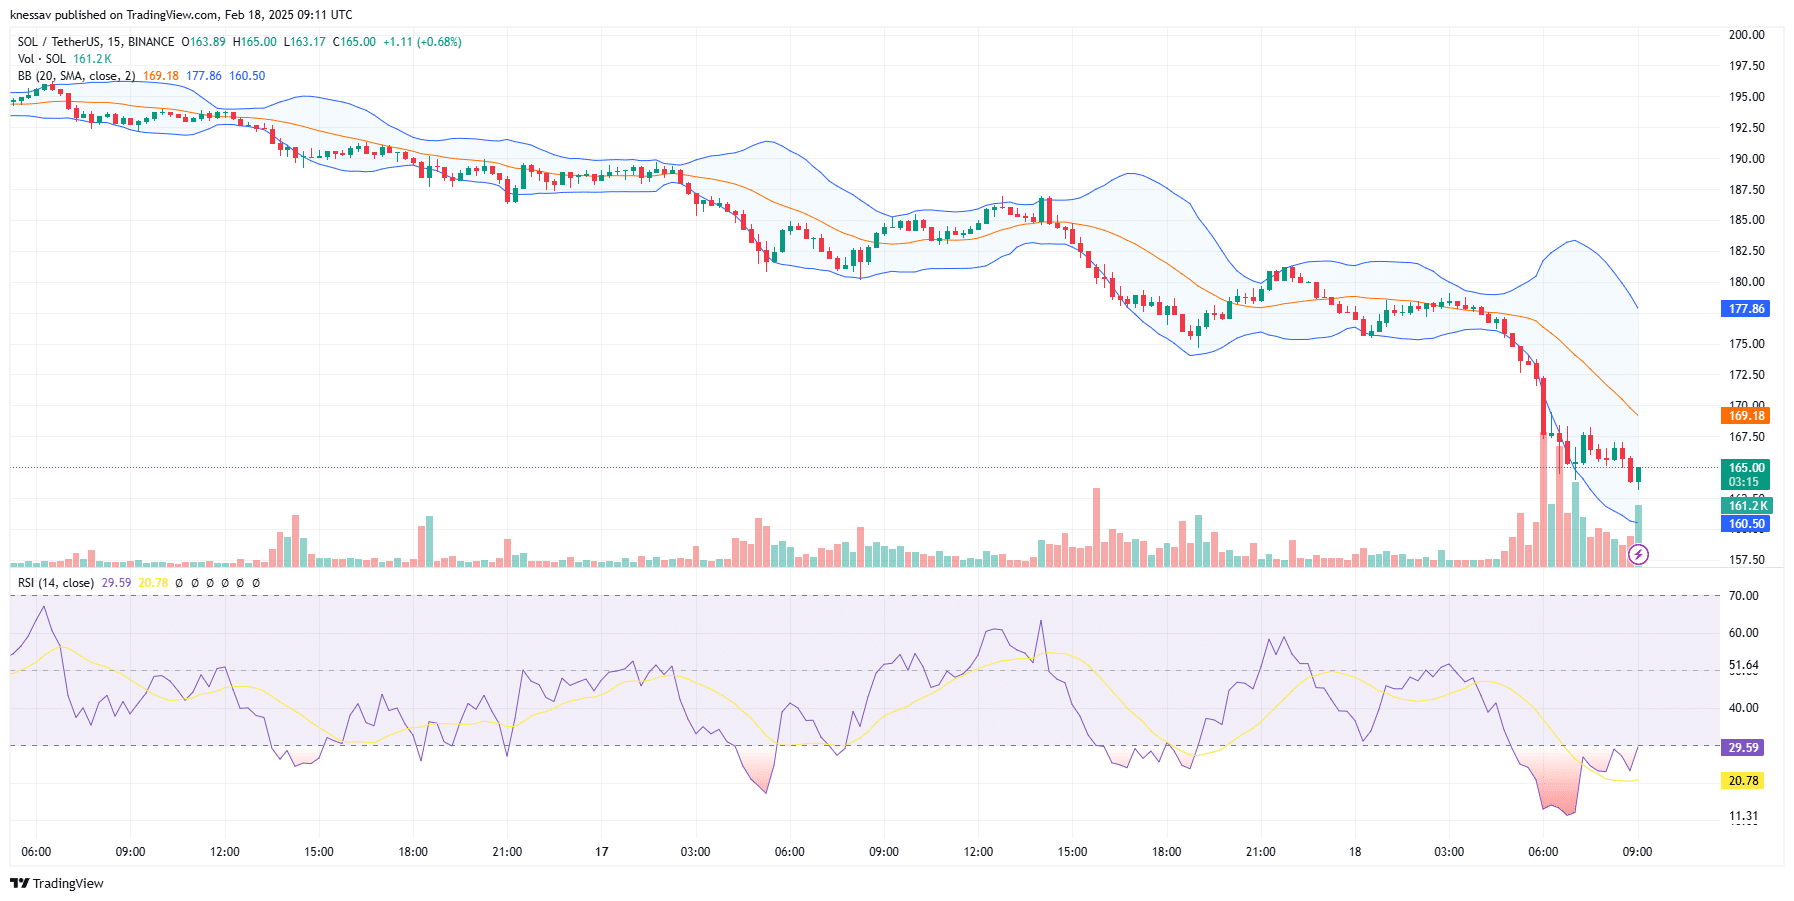Click the knessav published on TradingView.com header
The image size is (1794, 901).
(x=181, y=15)
